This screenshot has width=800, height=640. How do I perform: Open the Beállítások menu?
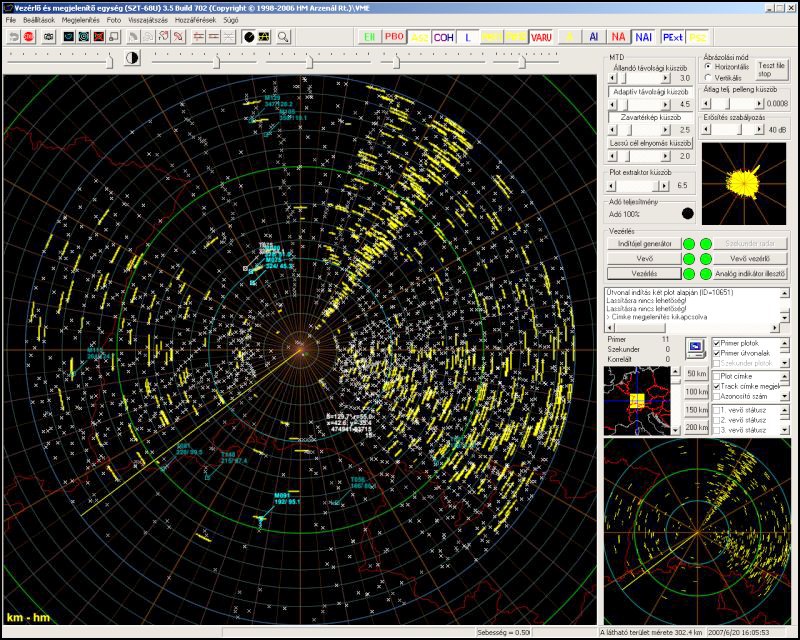(x=38, y=20)
